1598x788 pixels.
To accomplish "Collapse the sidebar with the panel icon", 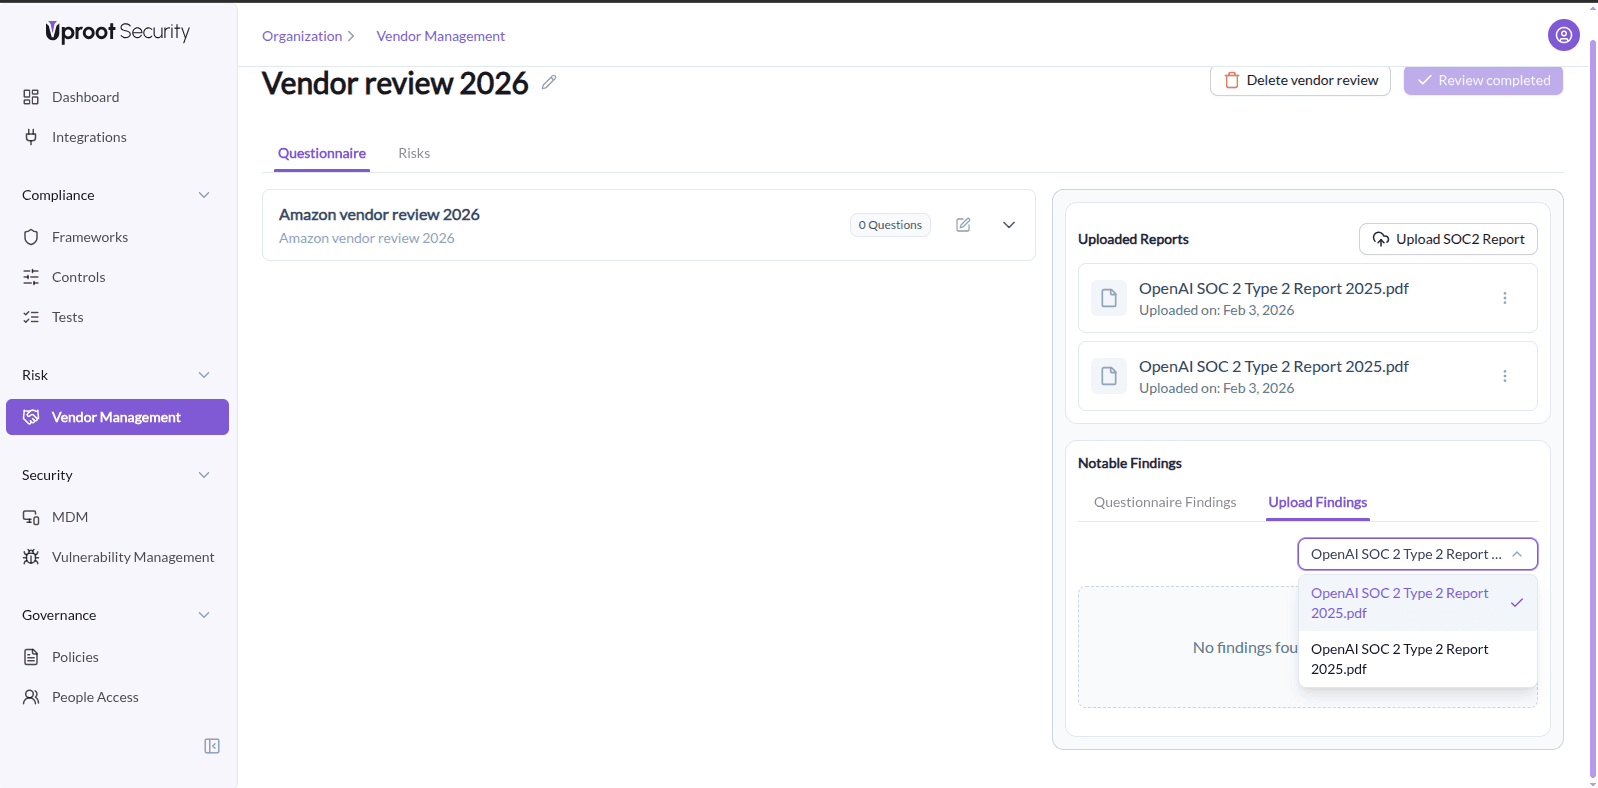I will point(212,746).
